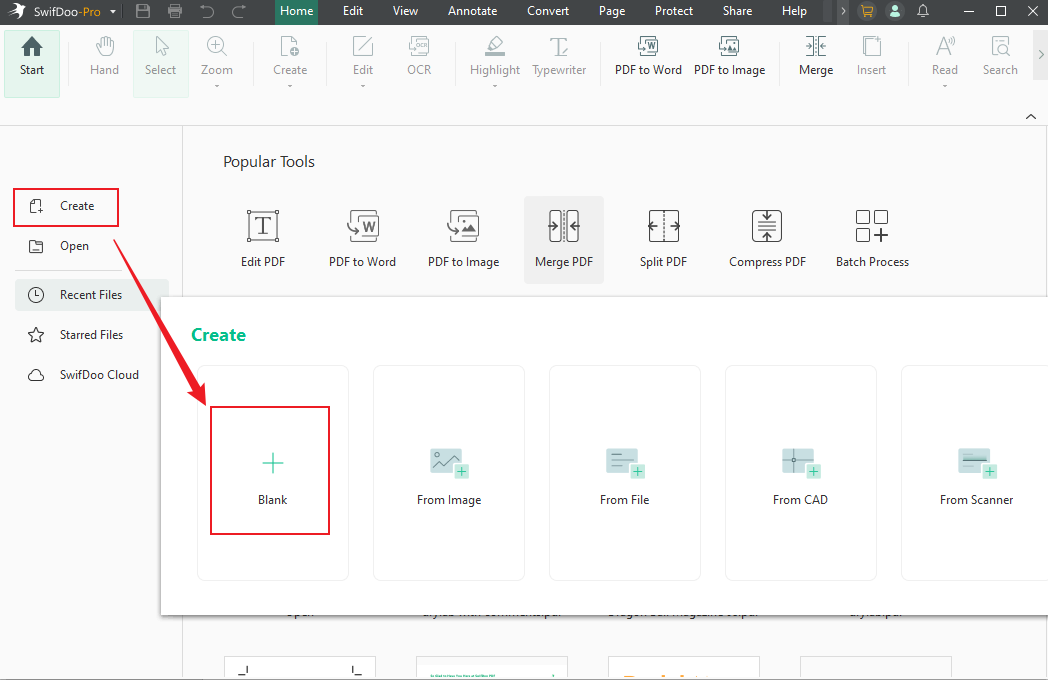Open Recent Files in the sidebar
This screenshot has width=1048, height=680.
89,294
